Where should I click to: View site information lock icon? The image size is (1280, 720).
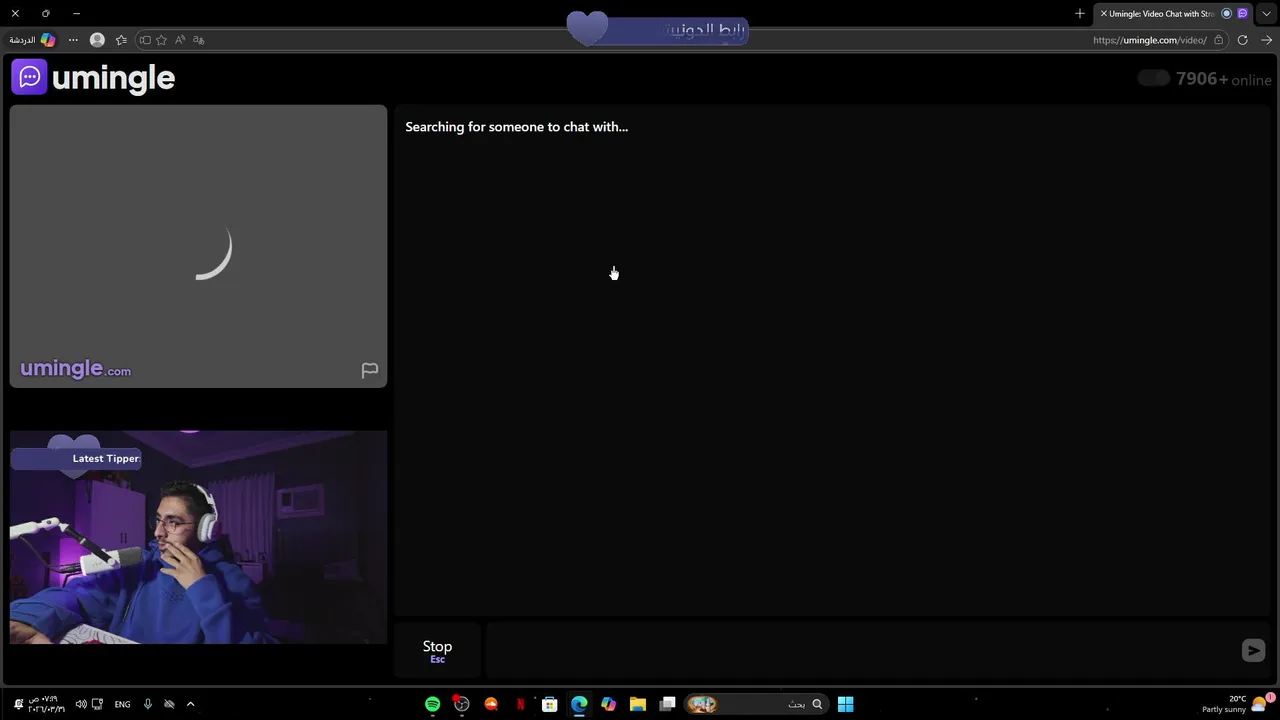tap(1218, 40)
